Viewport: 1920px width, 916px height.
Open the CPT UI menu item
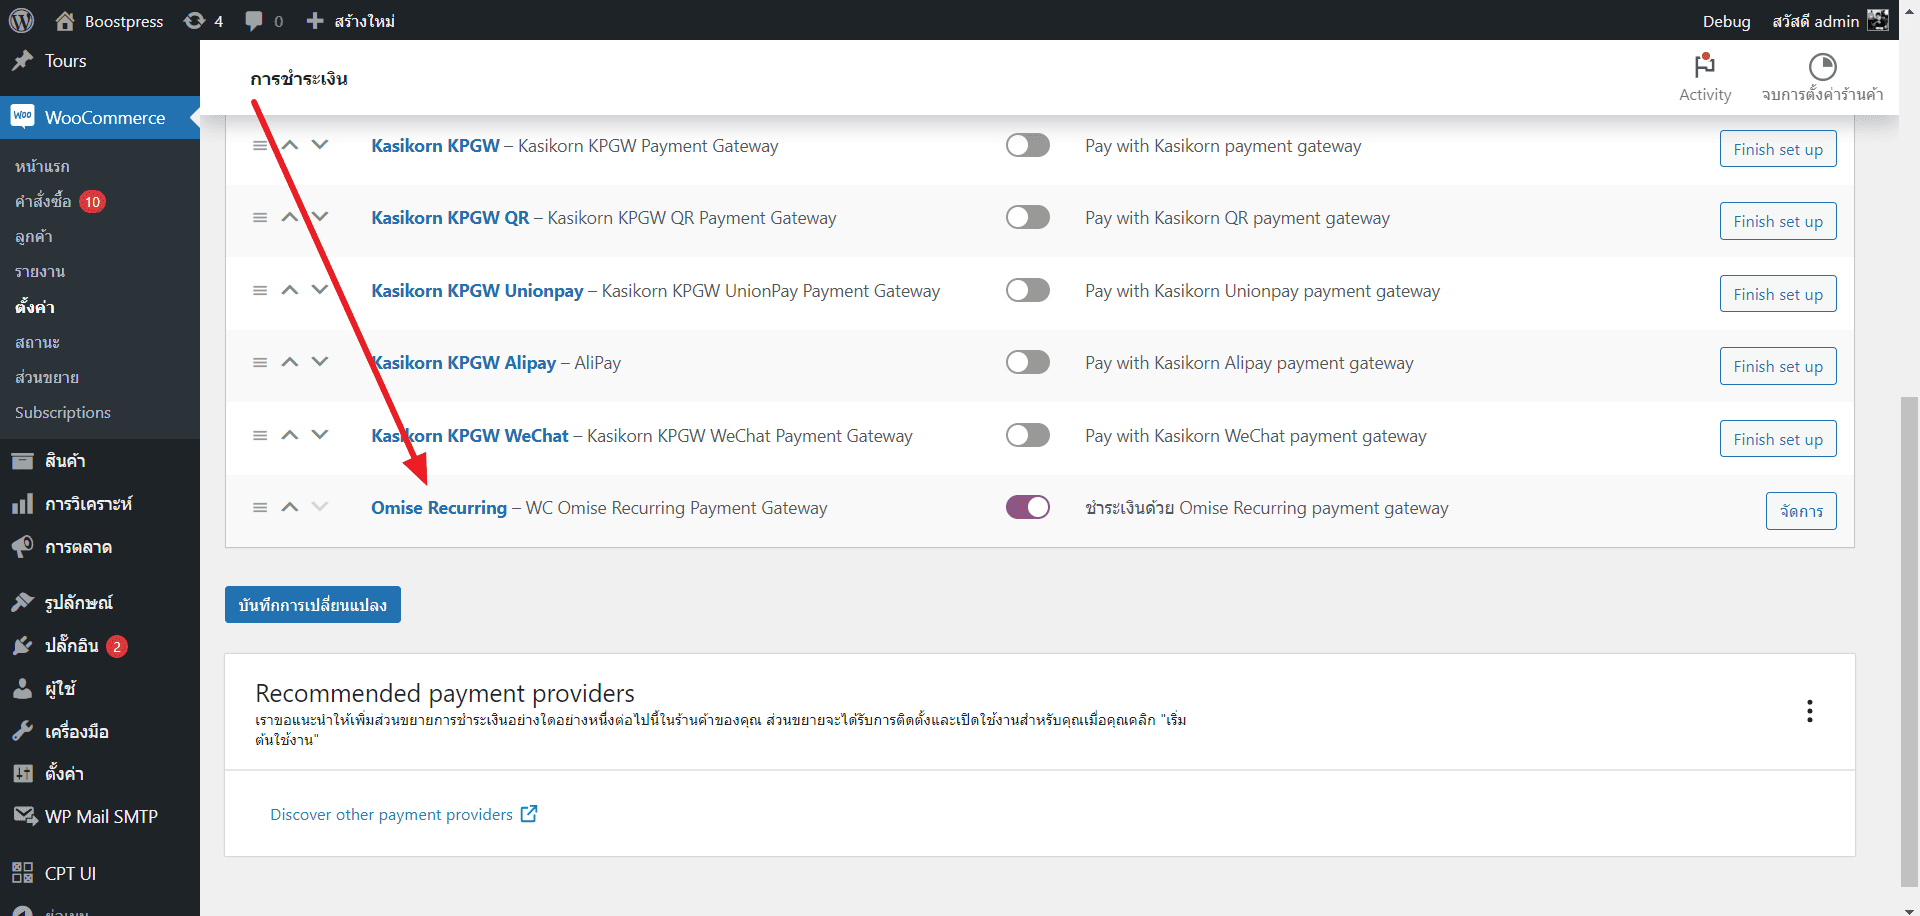70,873
